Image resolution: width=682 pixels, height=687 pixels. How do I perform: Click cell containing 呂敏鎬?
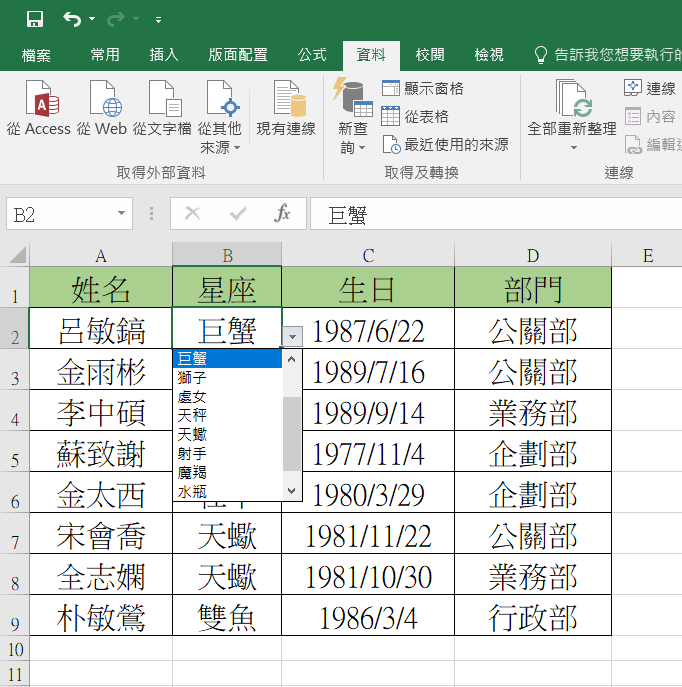(x=101, y=328)
